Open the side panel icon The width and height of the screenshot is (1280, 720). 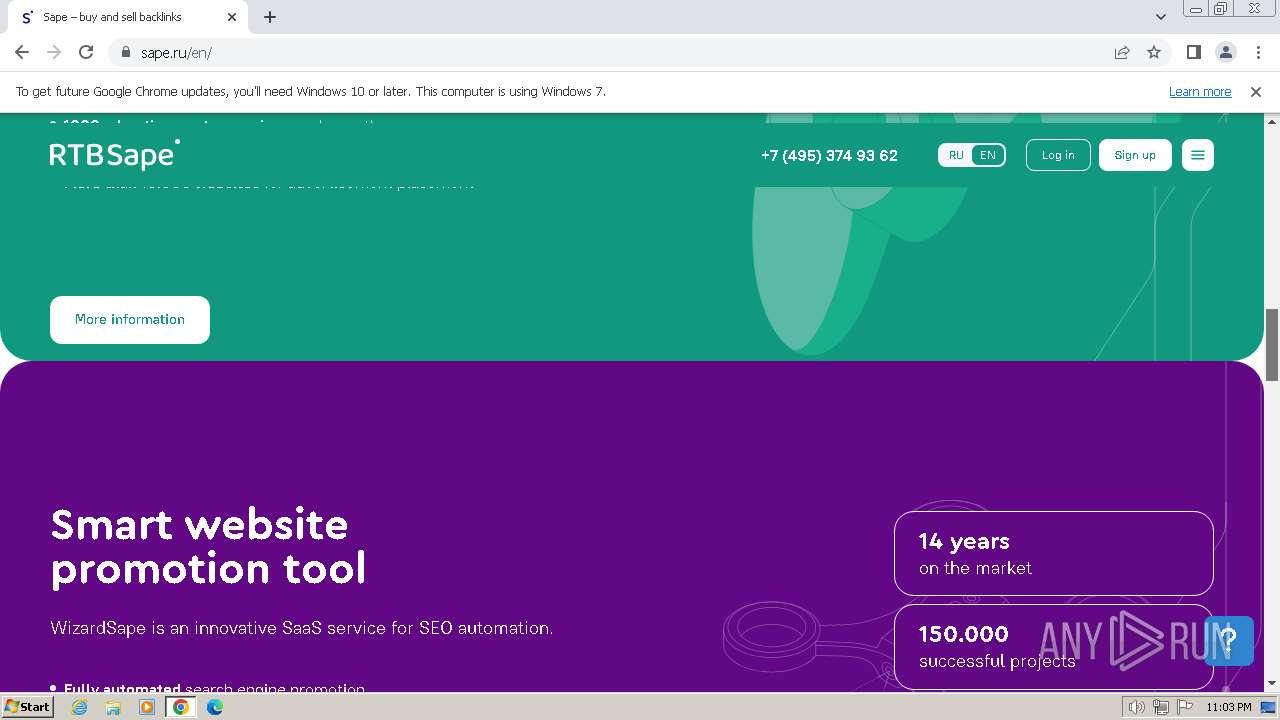click(x=1193, y=52)
